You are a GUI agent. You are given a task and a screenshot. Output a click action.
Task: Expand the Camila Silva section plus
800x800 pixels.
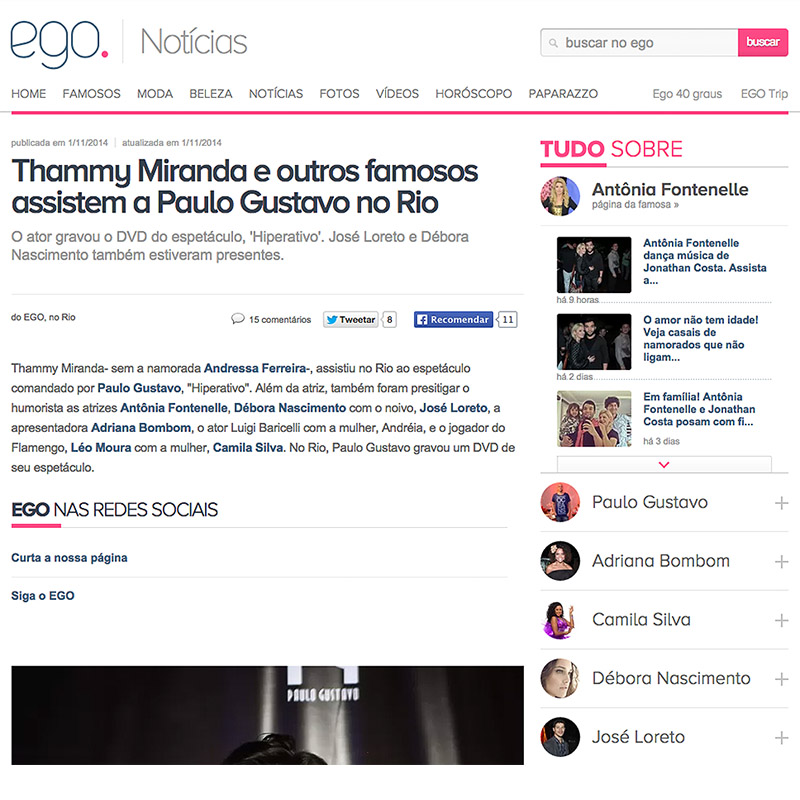pos(781,620)
